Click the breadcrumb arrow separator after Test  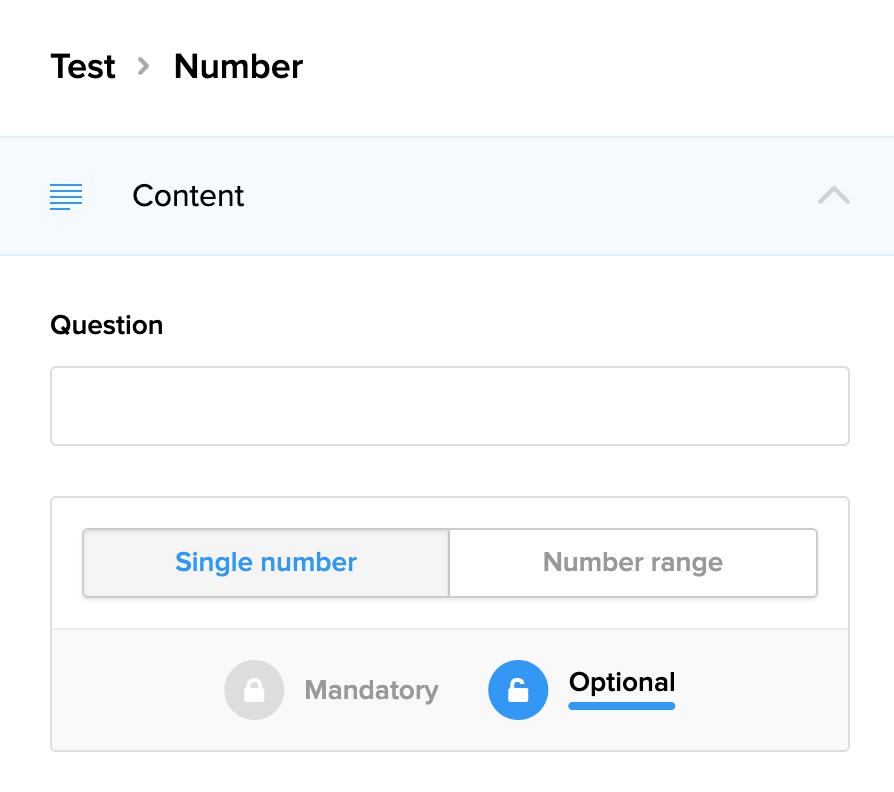[x=144, y=67]
